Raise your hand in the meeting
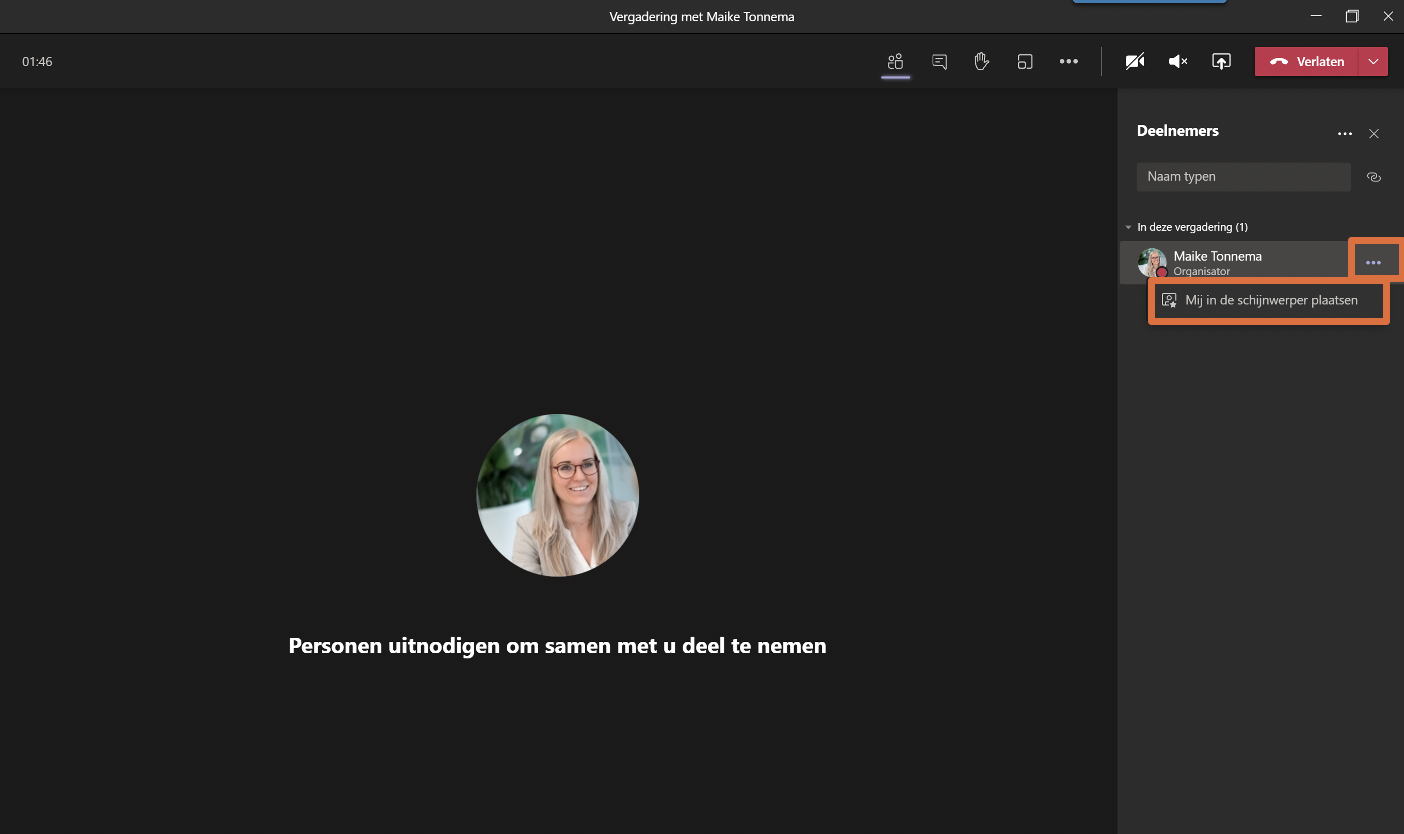Viewport: 1404px width, 834px height. [x=982, y=62]
